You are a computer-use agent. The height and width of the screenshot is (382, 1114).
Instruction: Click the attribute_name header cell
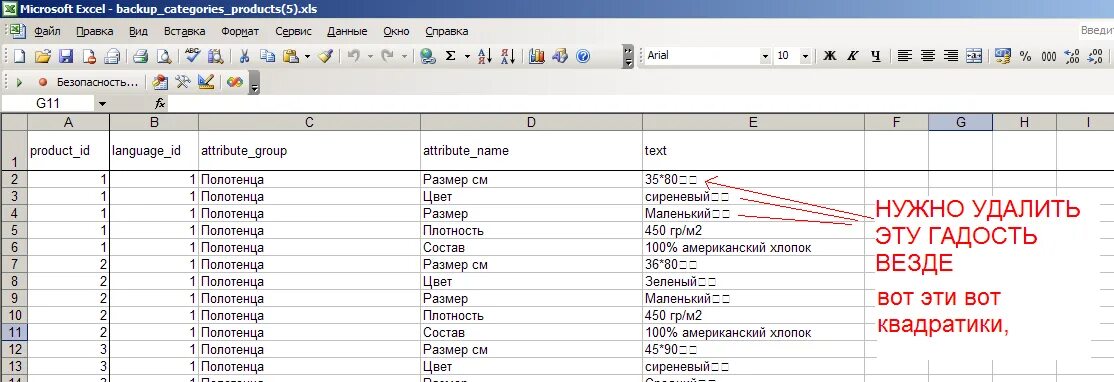point(531,151)
